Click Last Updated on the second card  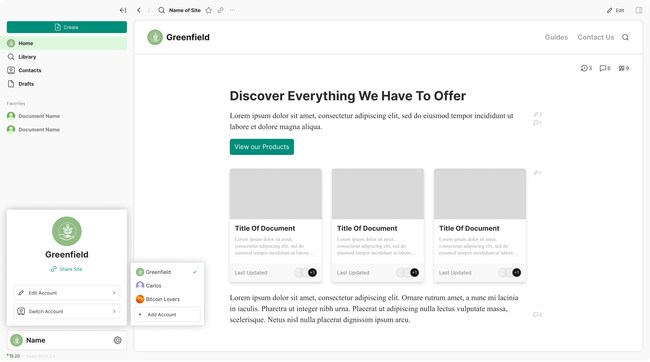(x=353, y=273)
